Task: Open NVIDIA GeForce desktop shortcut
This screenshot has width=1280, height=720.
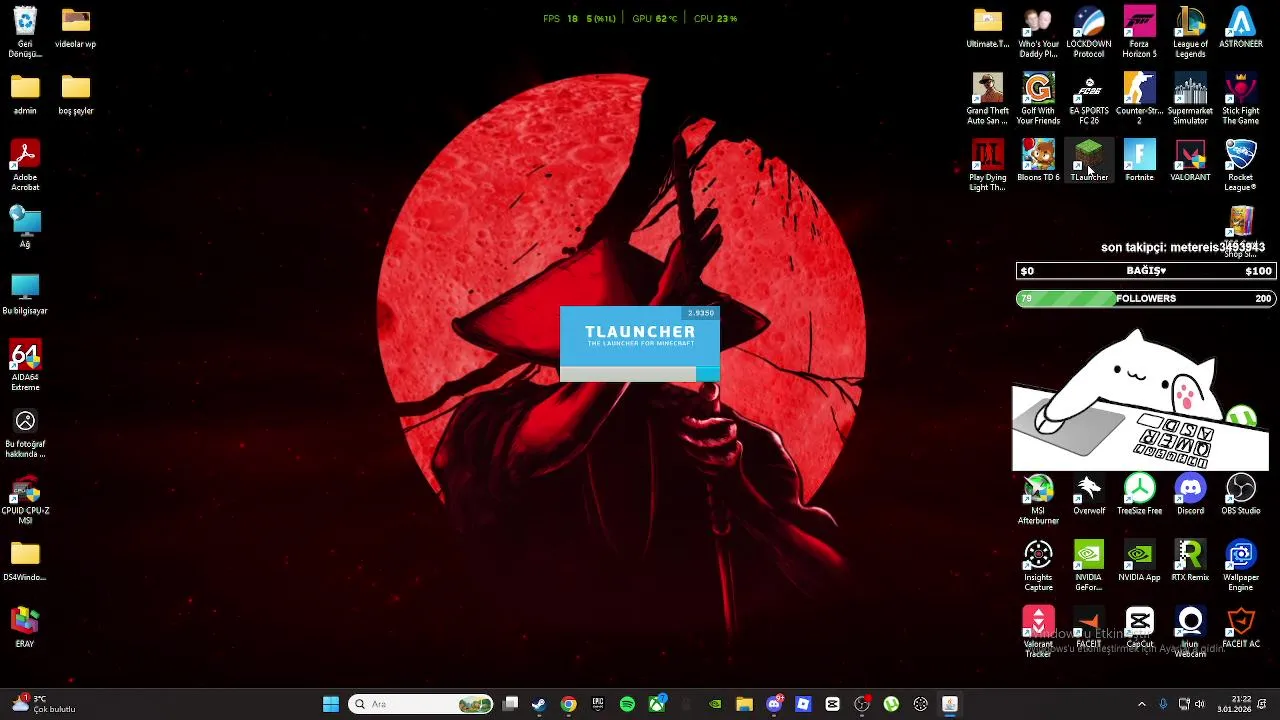Action: click(1089, 566)
